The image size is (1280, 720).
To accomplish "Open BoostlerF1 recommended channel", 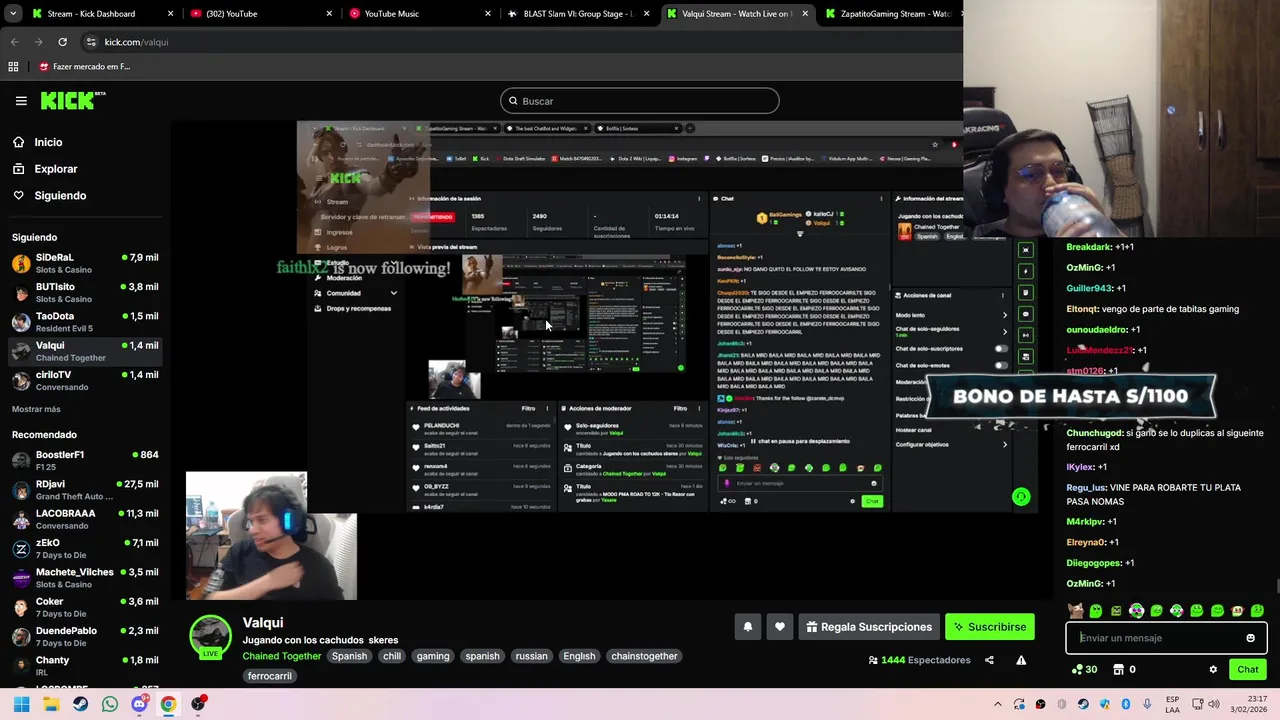I will 85,460.
